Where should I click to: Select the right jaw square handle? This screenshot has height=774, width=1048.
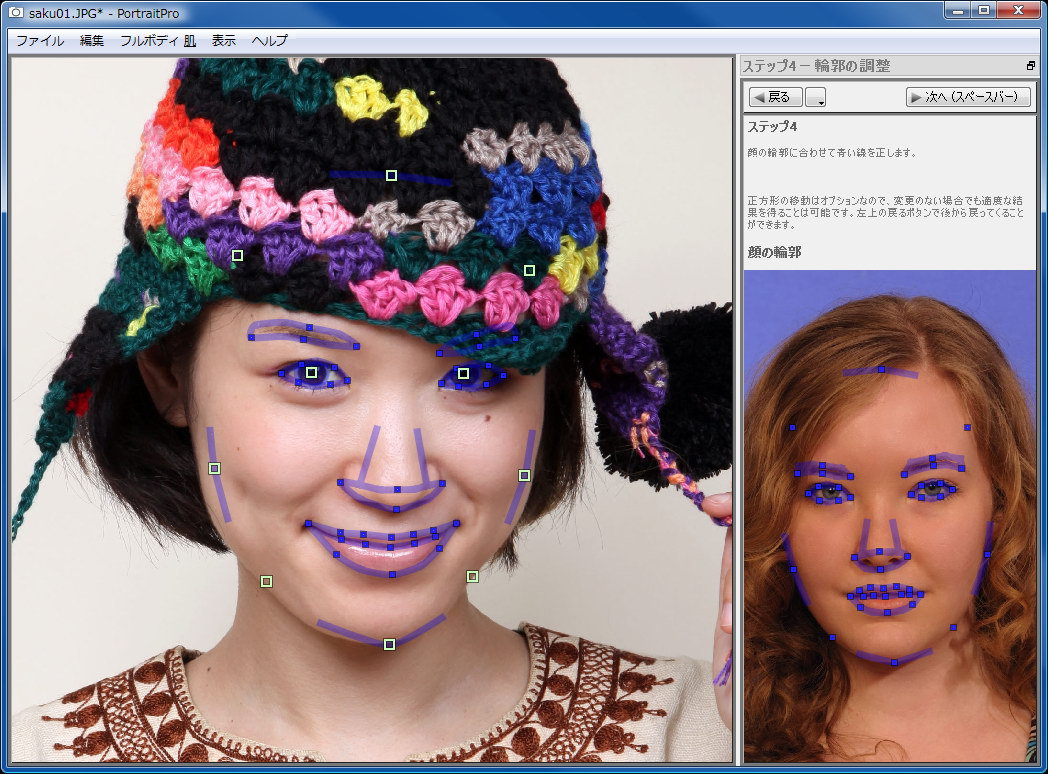pos(473,576)
